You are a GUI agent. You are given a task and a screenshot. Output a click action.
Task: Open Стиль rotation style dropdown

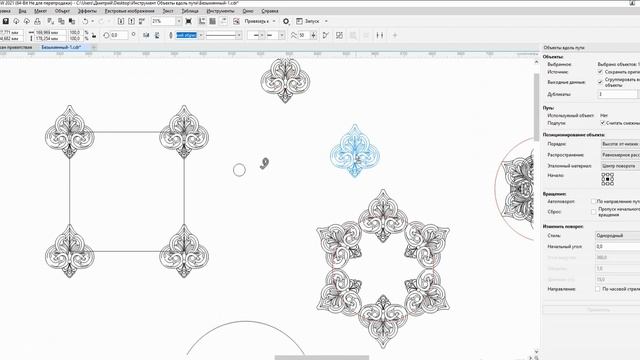coord(618,236)
